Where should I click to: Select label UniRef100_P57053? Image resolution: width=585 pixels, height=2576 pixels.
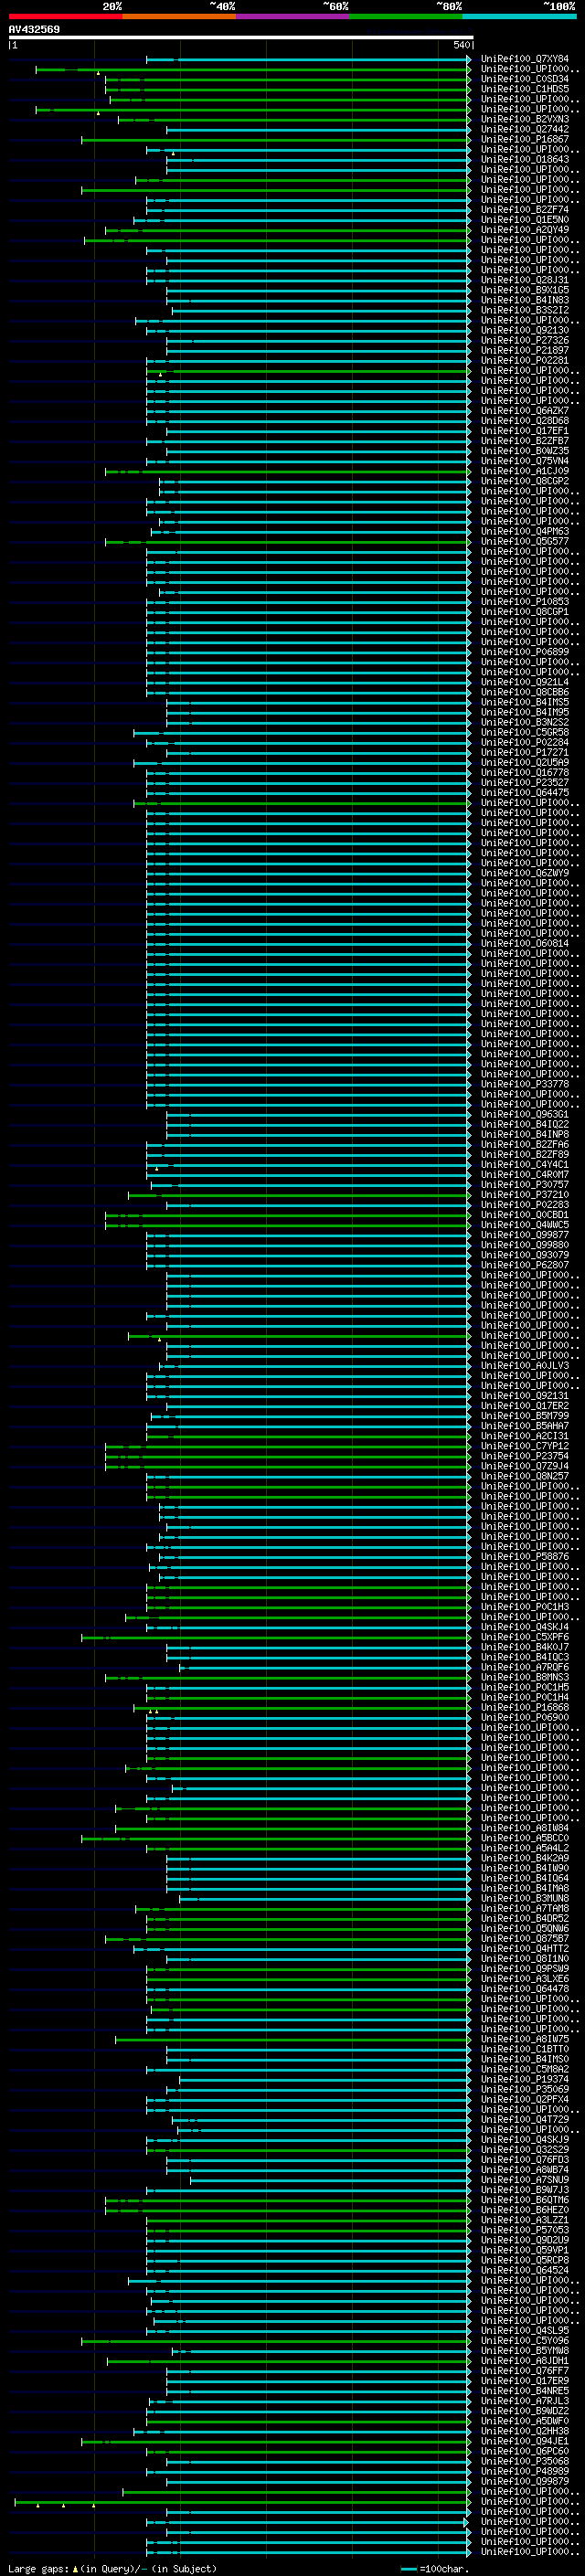click(525, 2230)
